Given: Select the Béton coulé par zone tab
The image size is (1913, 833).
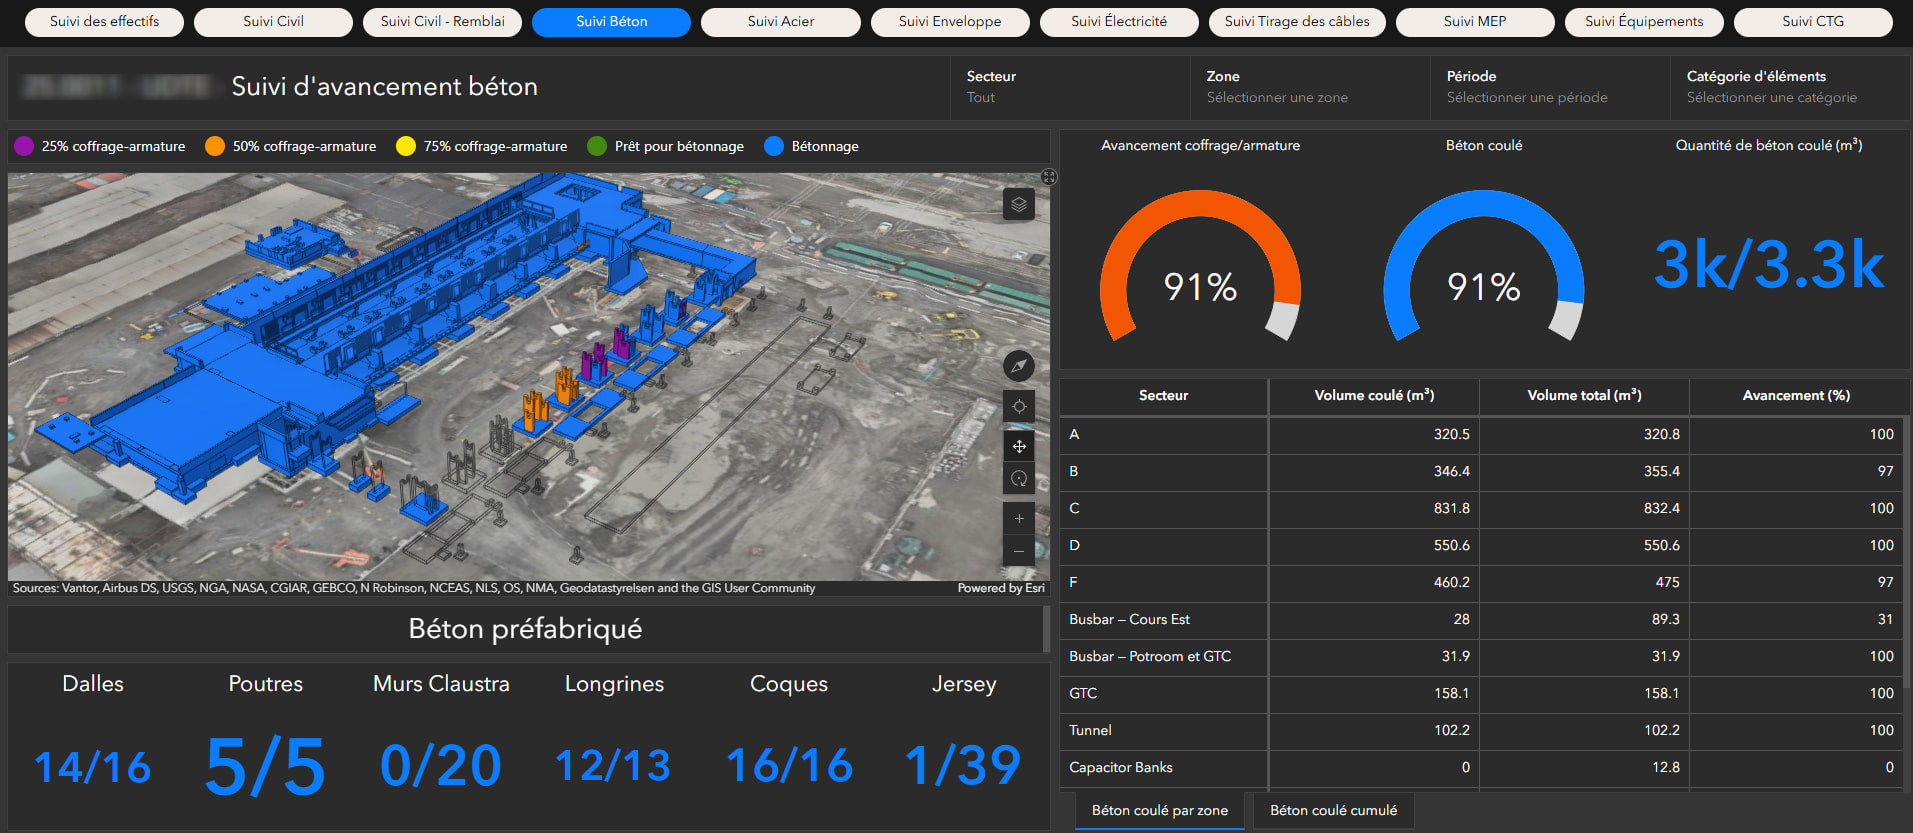Looking at the screenshot, I should coord(1160,811).
